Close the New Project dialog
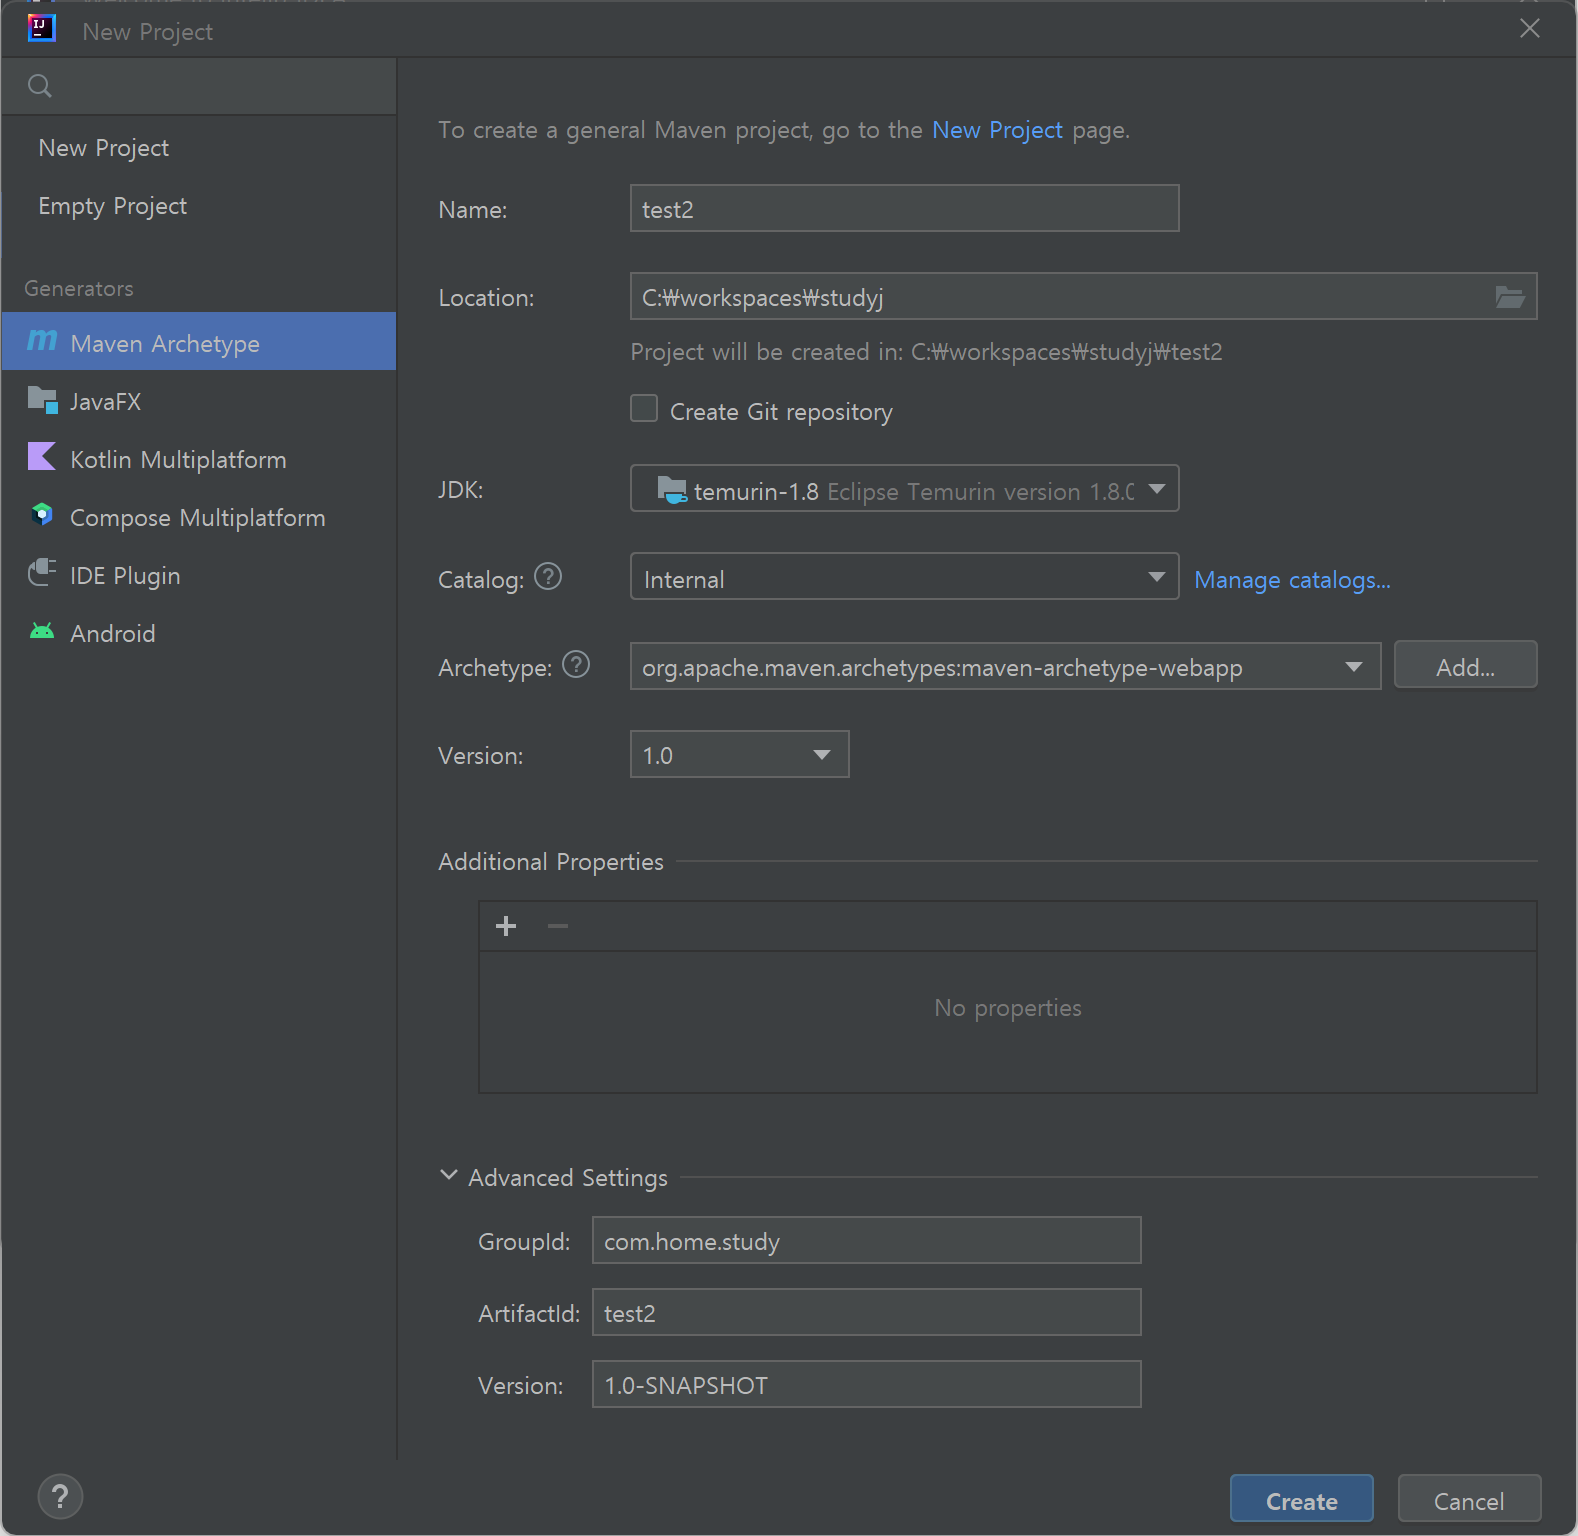The height and width of the screenshot is (1536, 1578). click(x=1530, y=28)
